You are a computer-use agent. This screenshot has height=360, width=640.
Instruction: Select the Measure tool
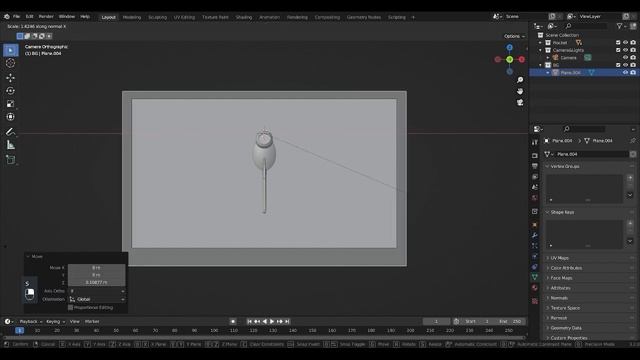[11, 145]
